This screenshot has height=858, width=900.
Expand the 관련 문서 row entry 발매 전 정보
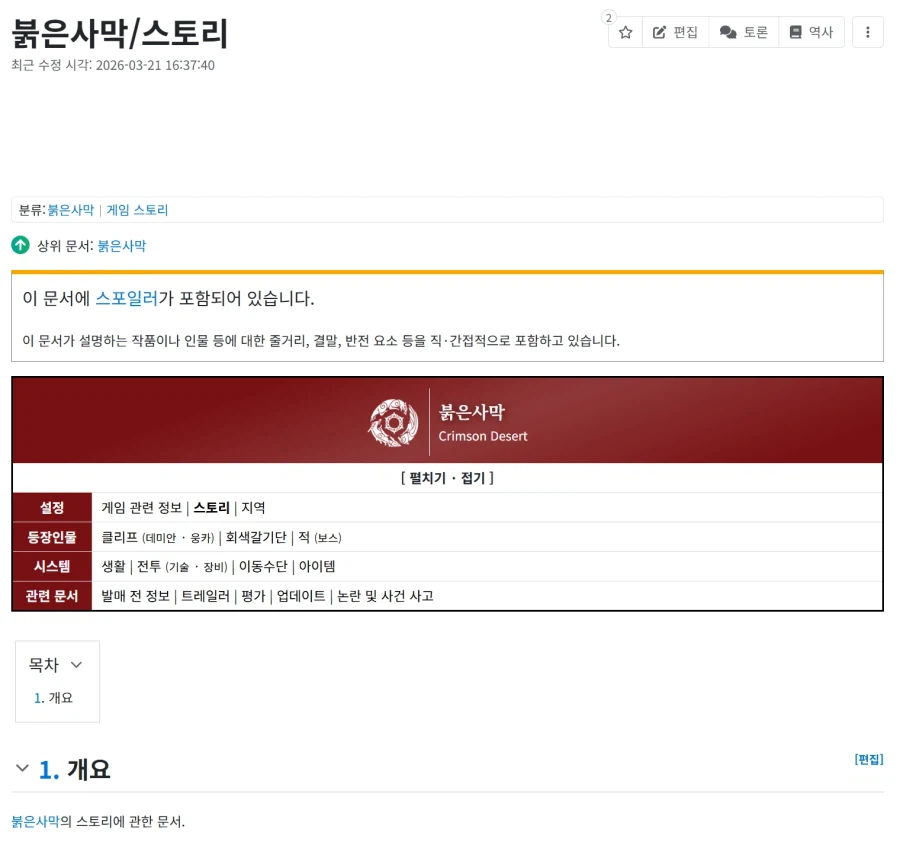pos(133,595)
